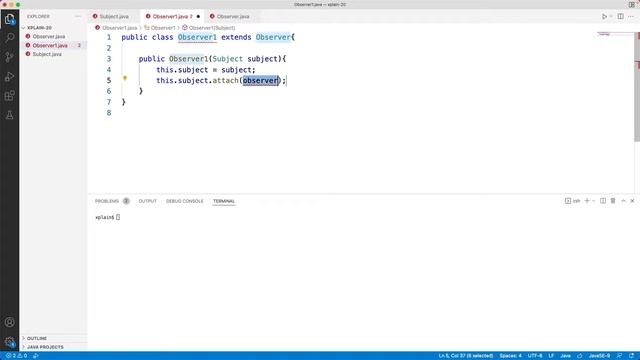Select the TERMINAL panel tab
Image resolution: width=640 pixels, height=360 pixels.
pos(224,201)
